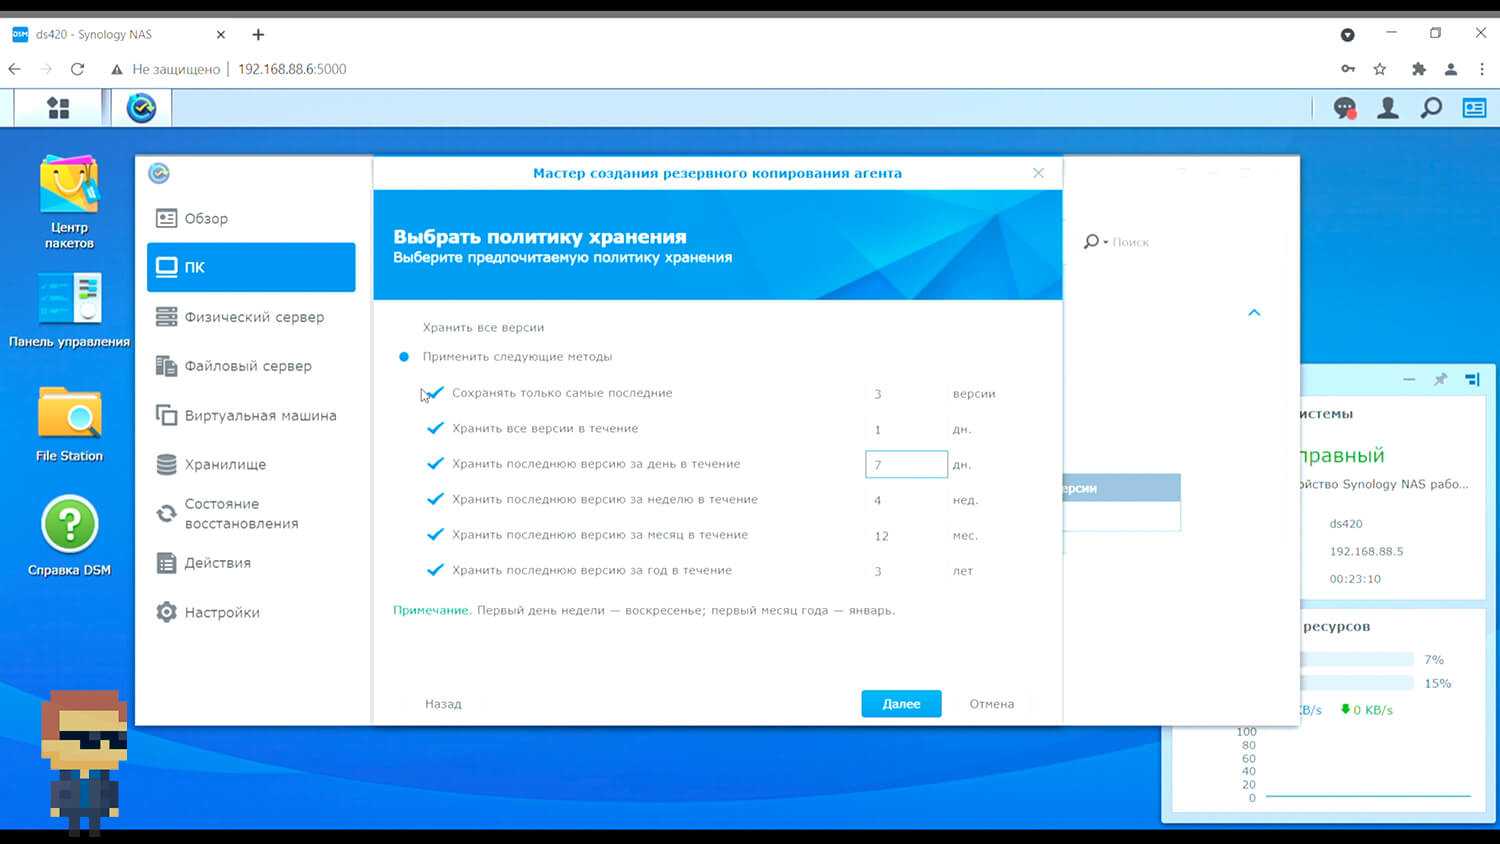1500x844 pixels.
Task: Disable Хранить последнюю версию за год checkbox
Action: [435, 570]
